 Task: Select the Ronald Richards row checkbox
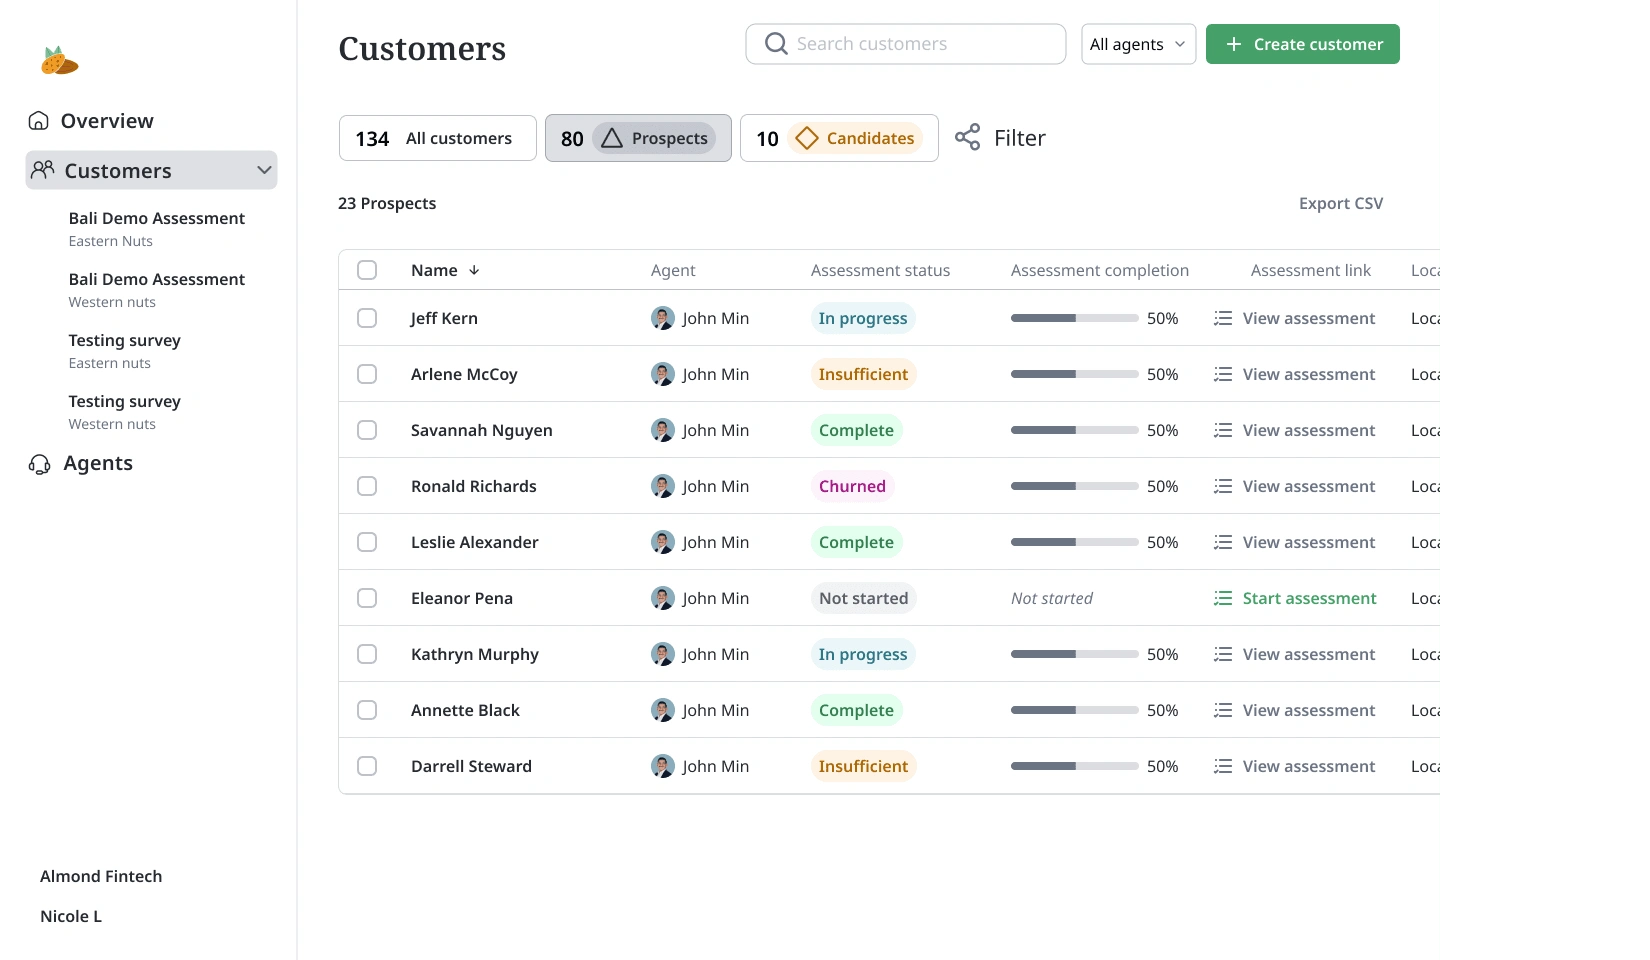pyautogui.click(x=367, y=486)
